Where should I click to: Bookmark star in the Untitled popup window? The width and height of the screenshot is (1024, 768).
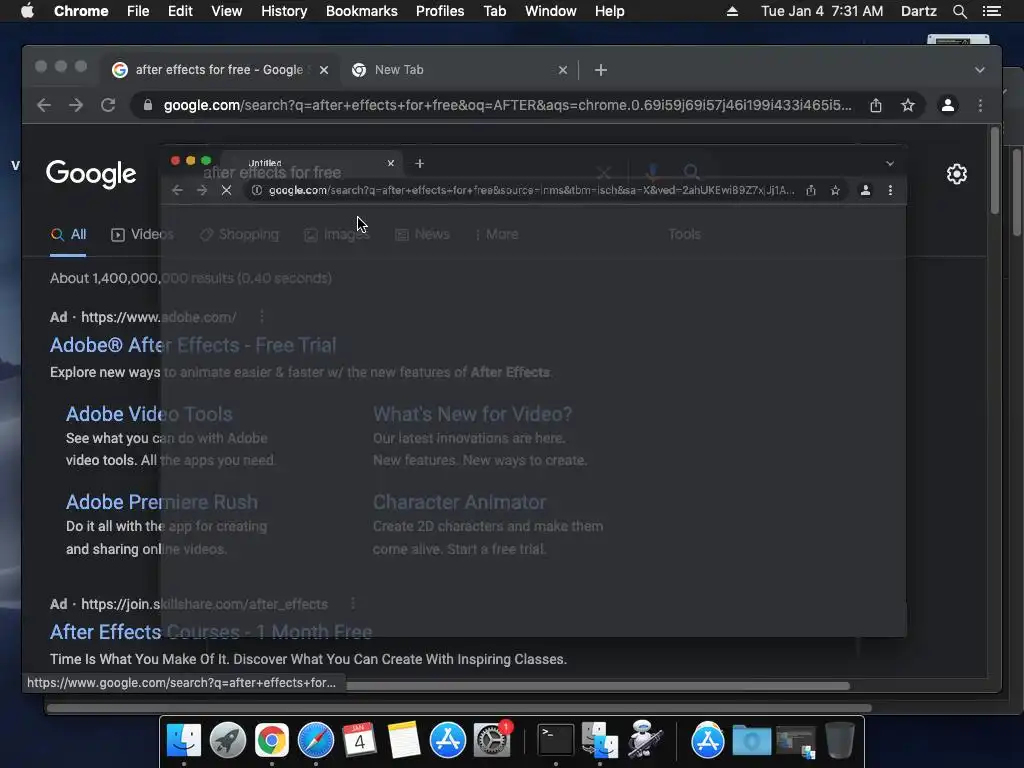[835, 190]
